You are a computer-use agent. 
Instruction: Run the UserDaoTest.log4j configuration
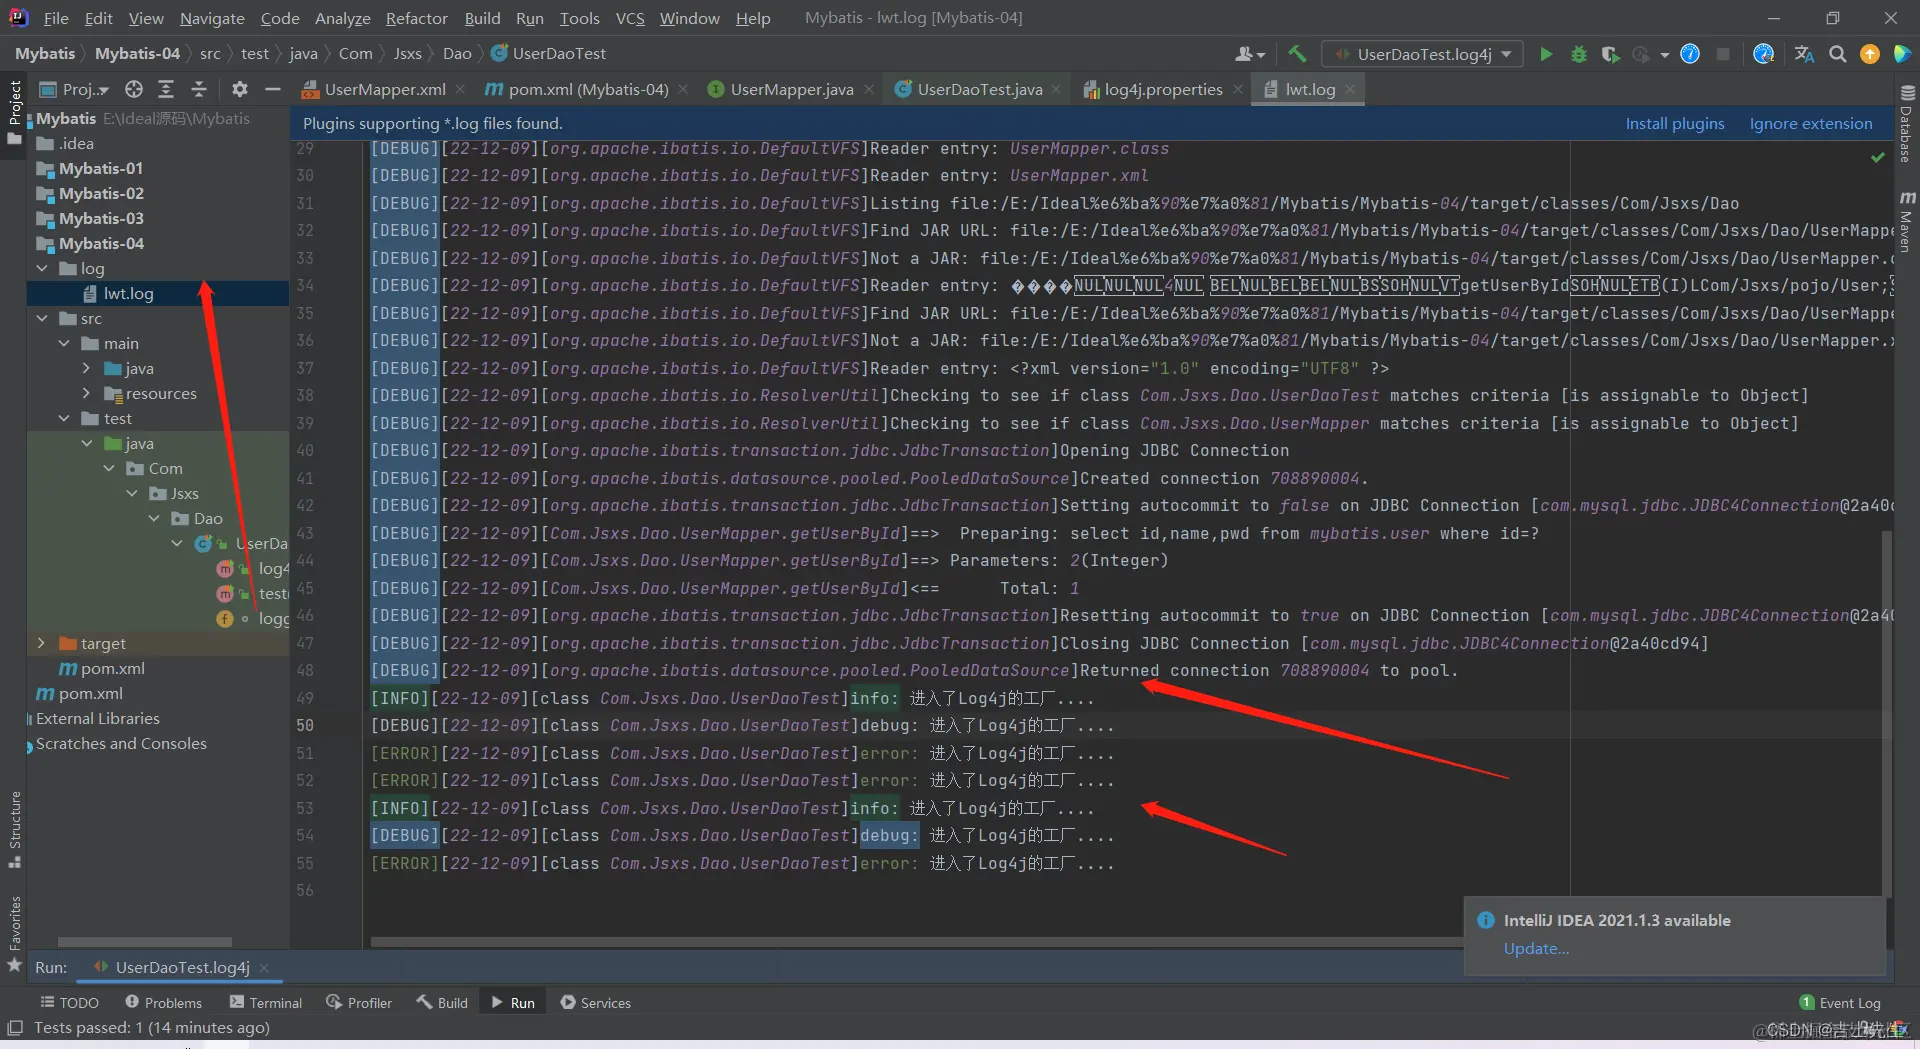click(x=1546, y=54)
